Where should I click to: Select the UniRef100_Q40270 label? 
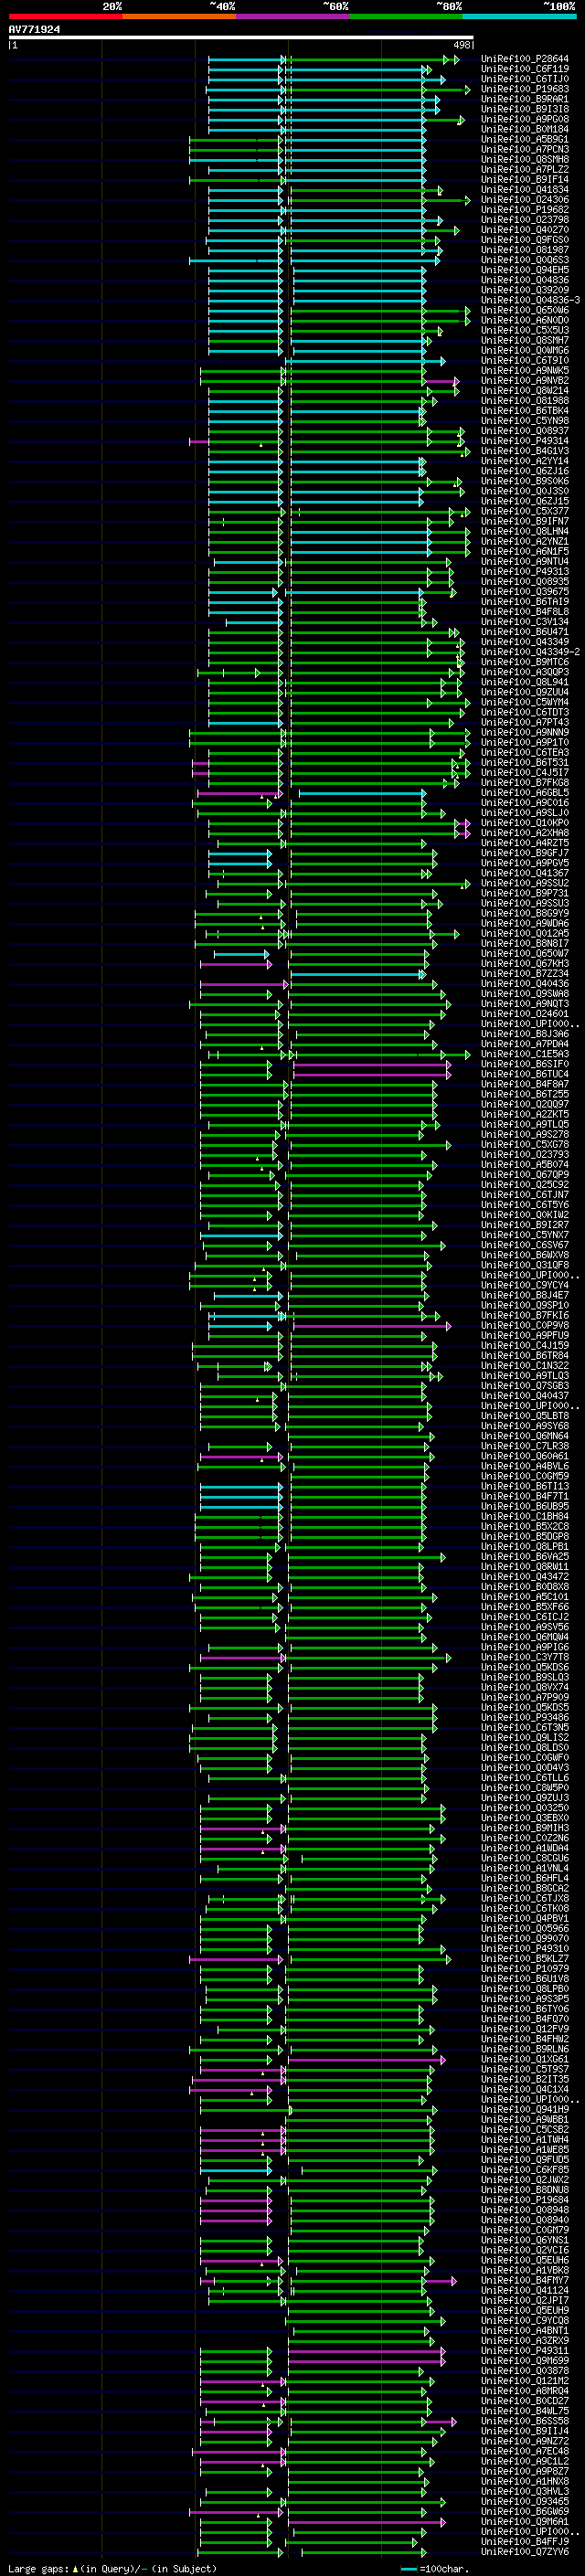525,230
